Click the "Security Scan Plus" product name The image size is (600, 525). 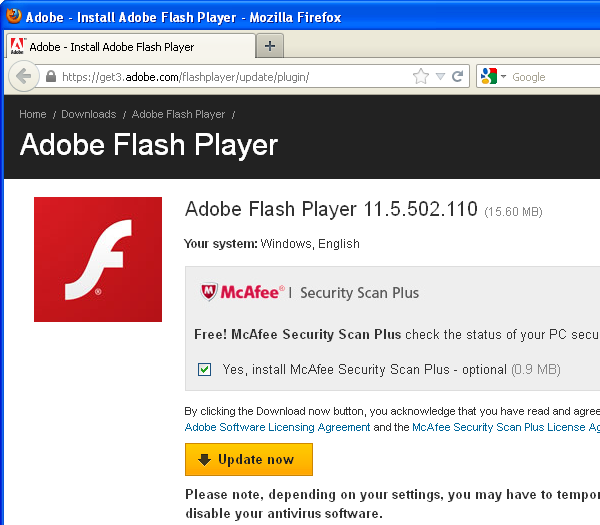click(359, 293)
